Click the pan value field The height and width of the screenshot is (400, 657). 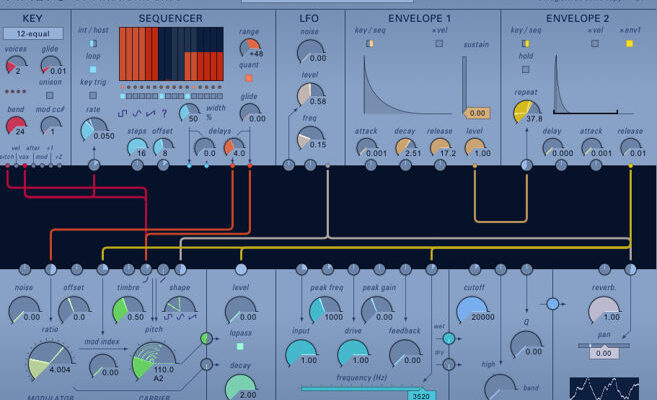click(602, 352)
